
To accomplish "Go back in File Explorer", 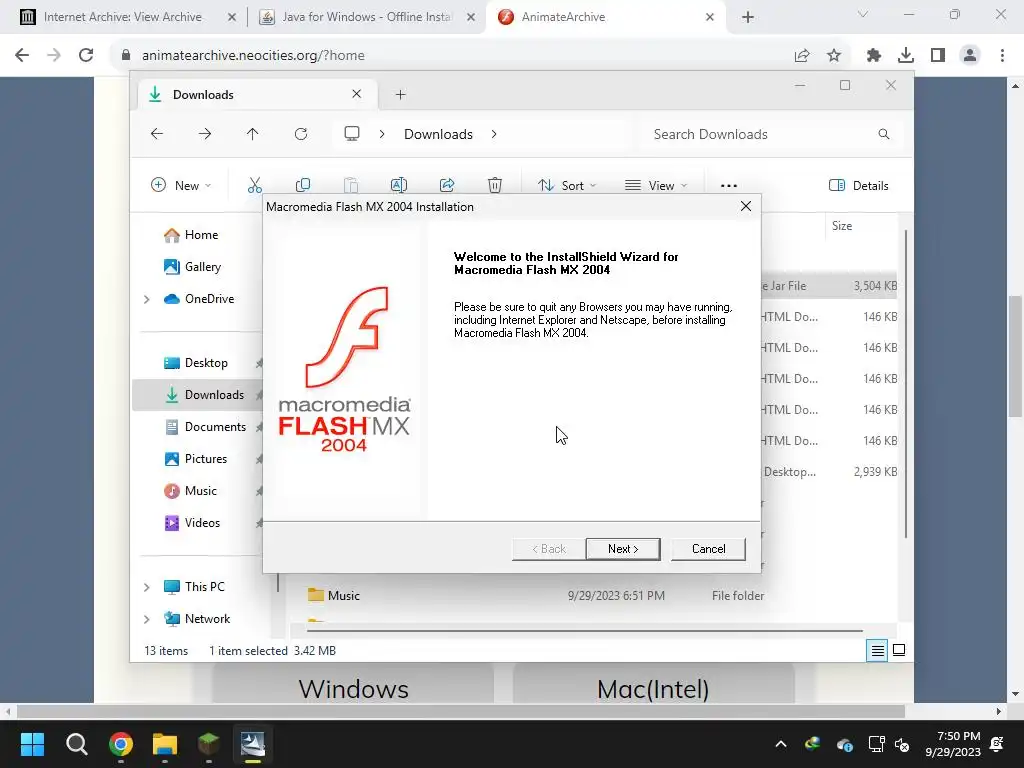I will click(157, 134).
